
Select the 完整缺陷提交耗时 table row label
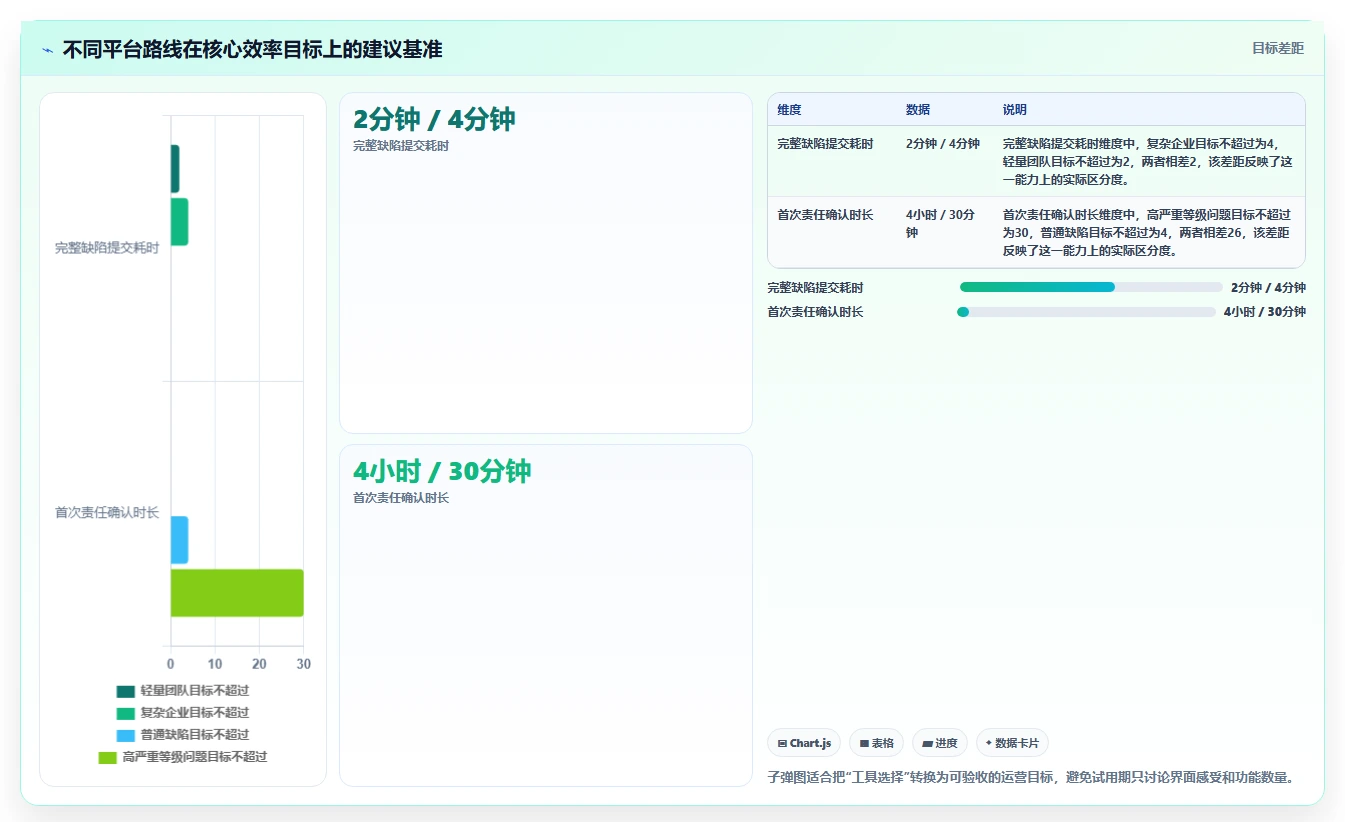pyautogui.click(x=825, y=144)
